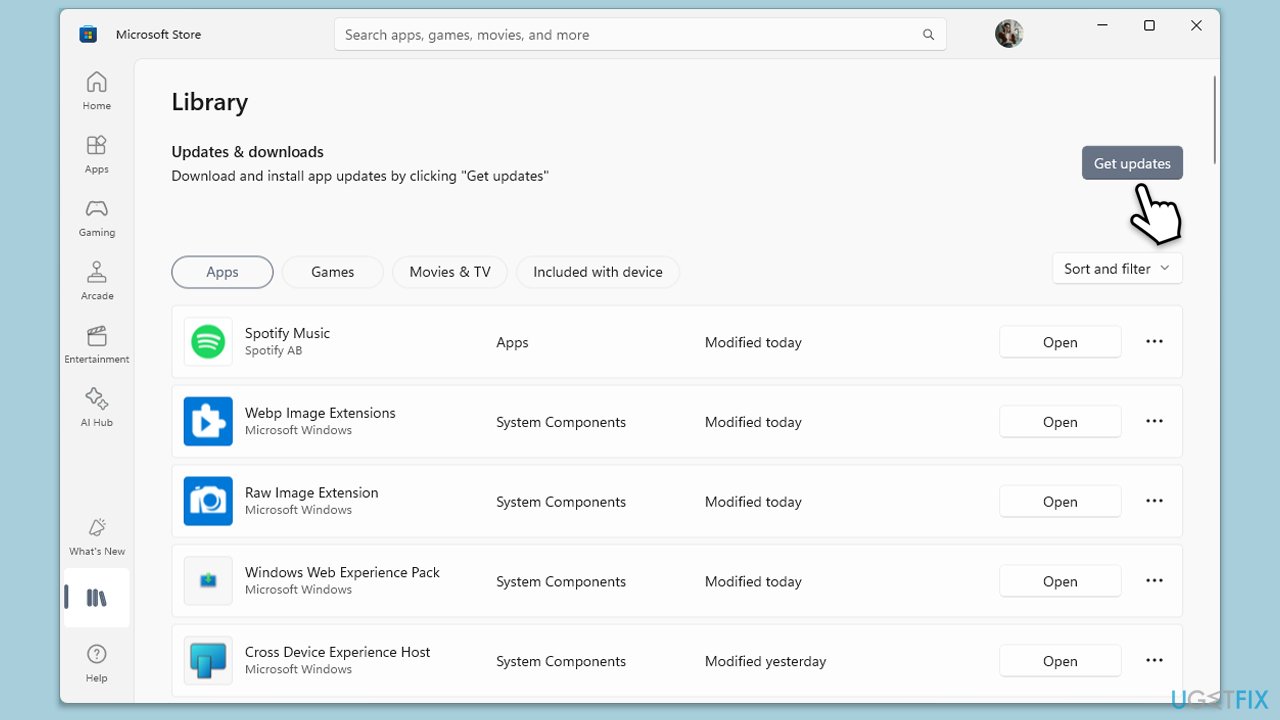Select the Apps filter tab
Screen dimensions: 1280x720
pos(222,272)
